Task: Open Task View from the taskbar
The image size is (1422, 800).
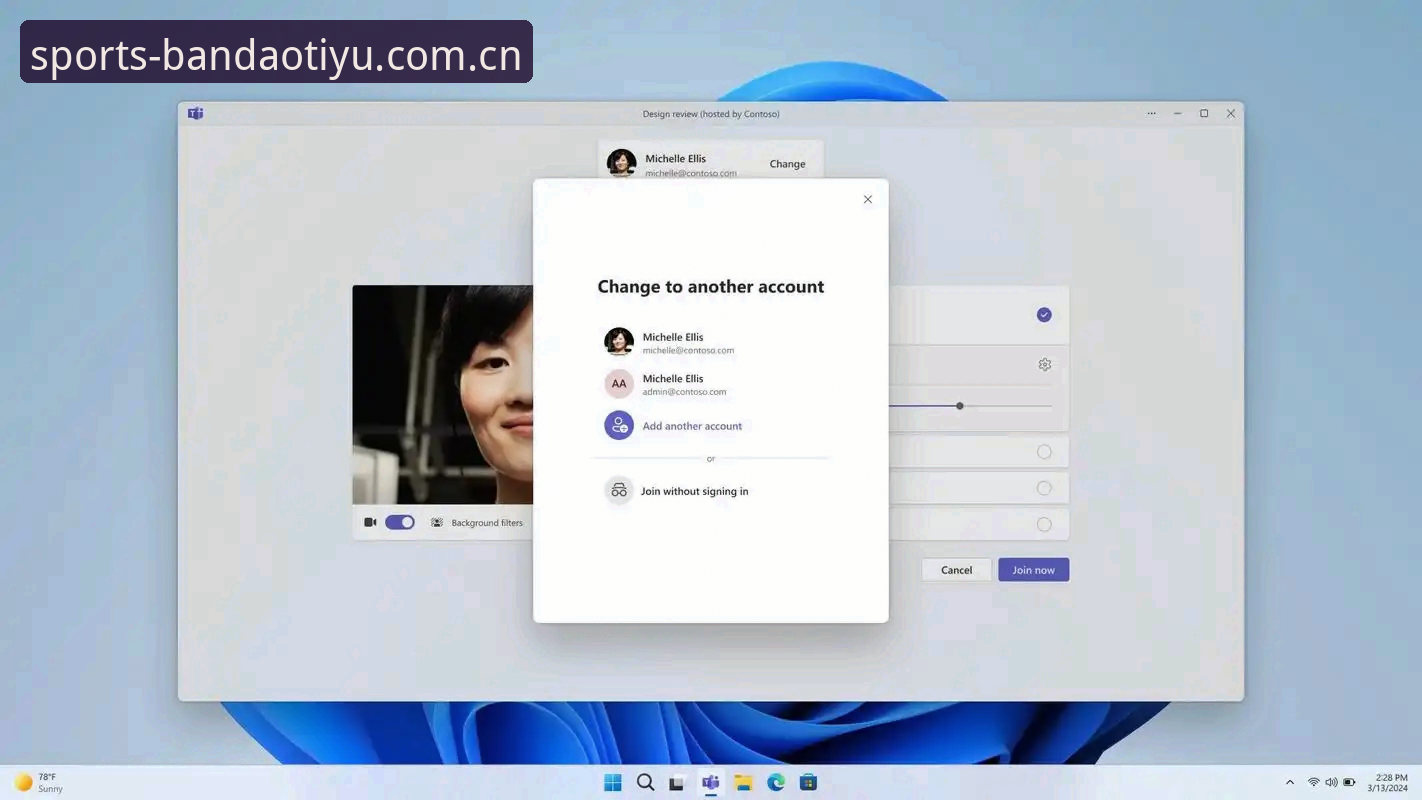Action: click(677, 782)
